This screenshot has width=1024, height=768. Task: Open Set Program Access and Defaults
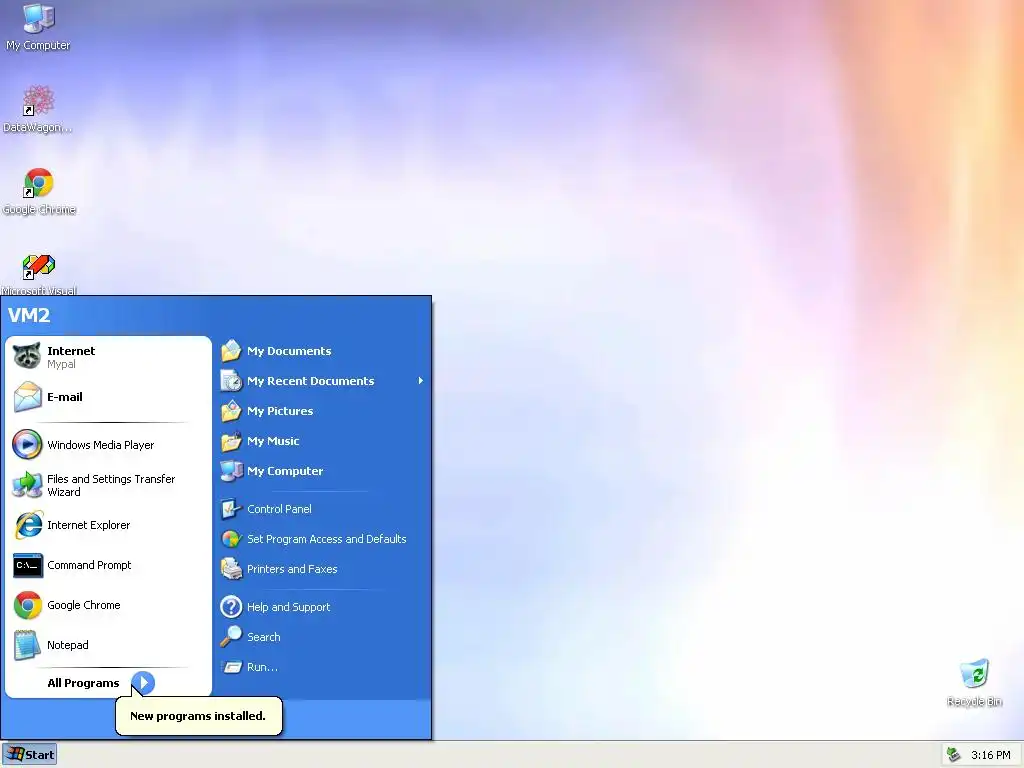(323, 539)
